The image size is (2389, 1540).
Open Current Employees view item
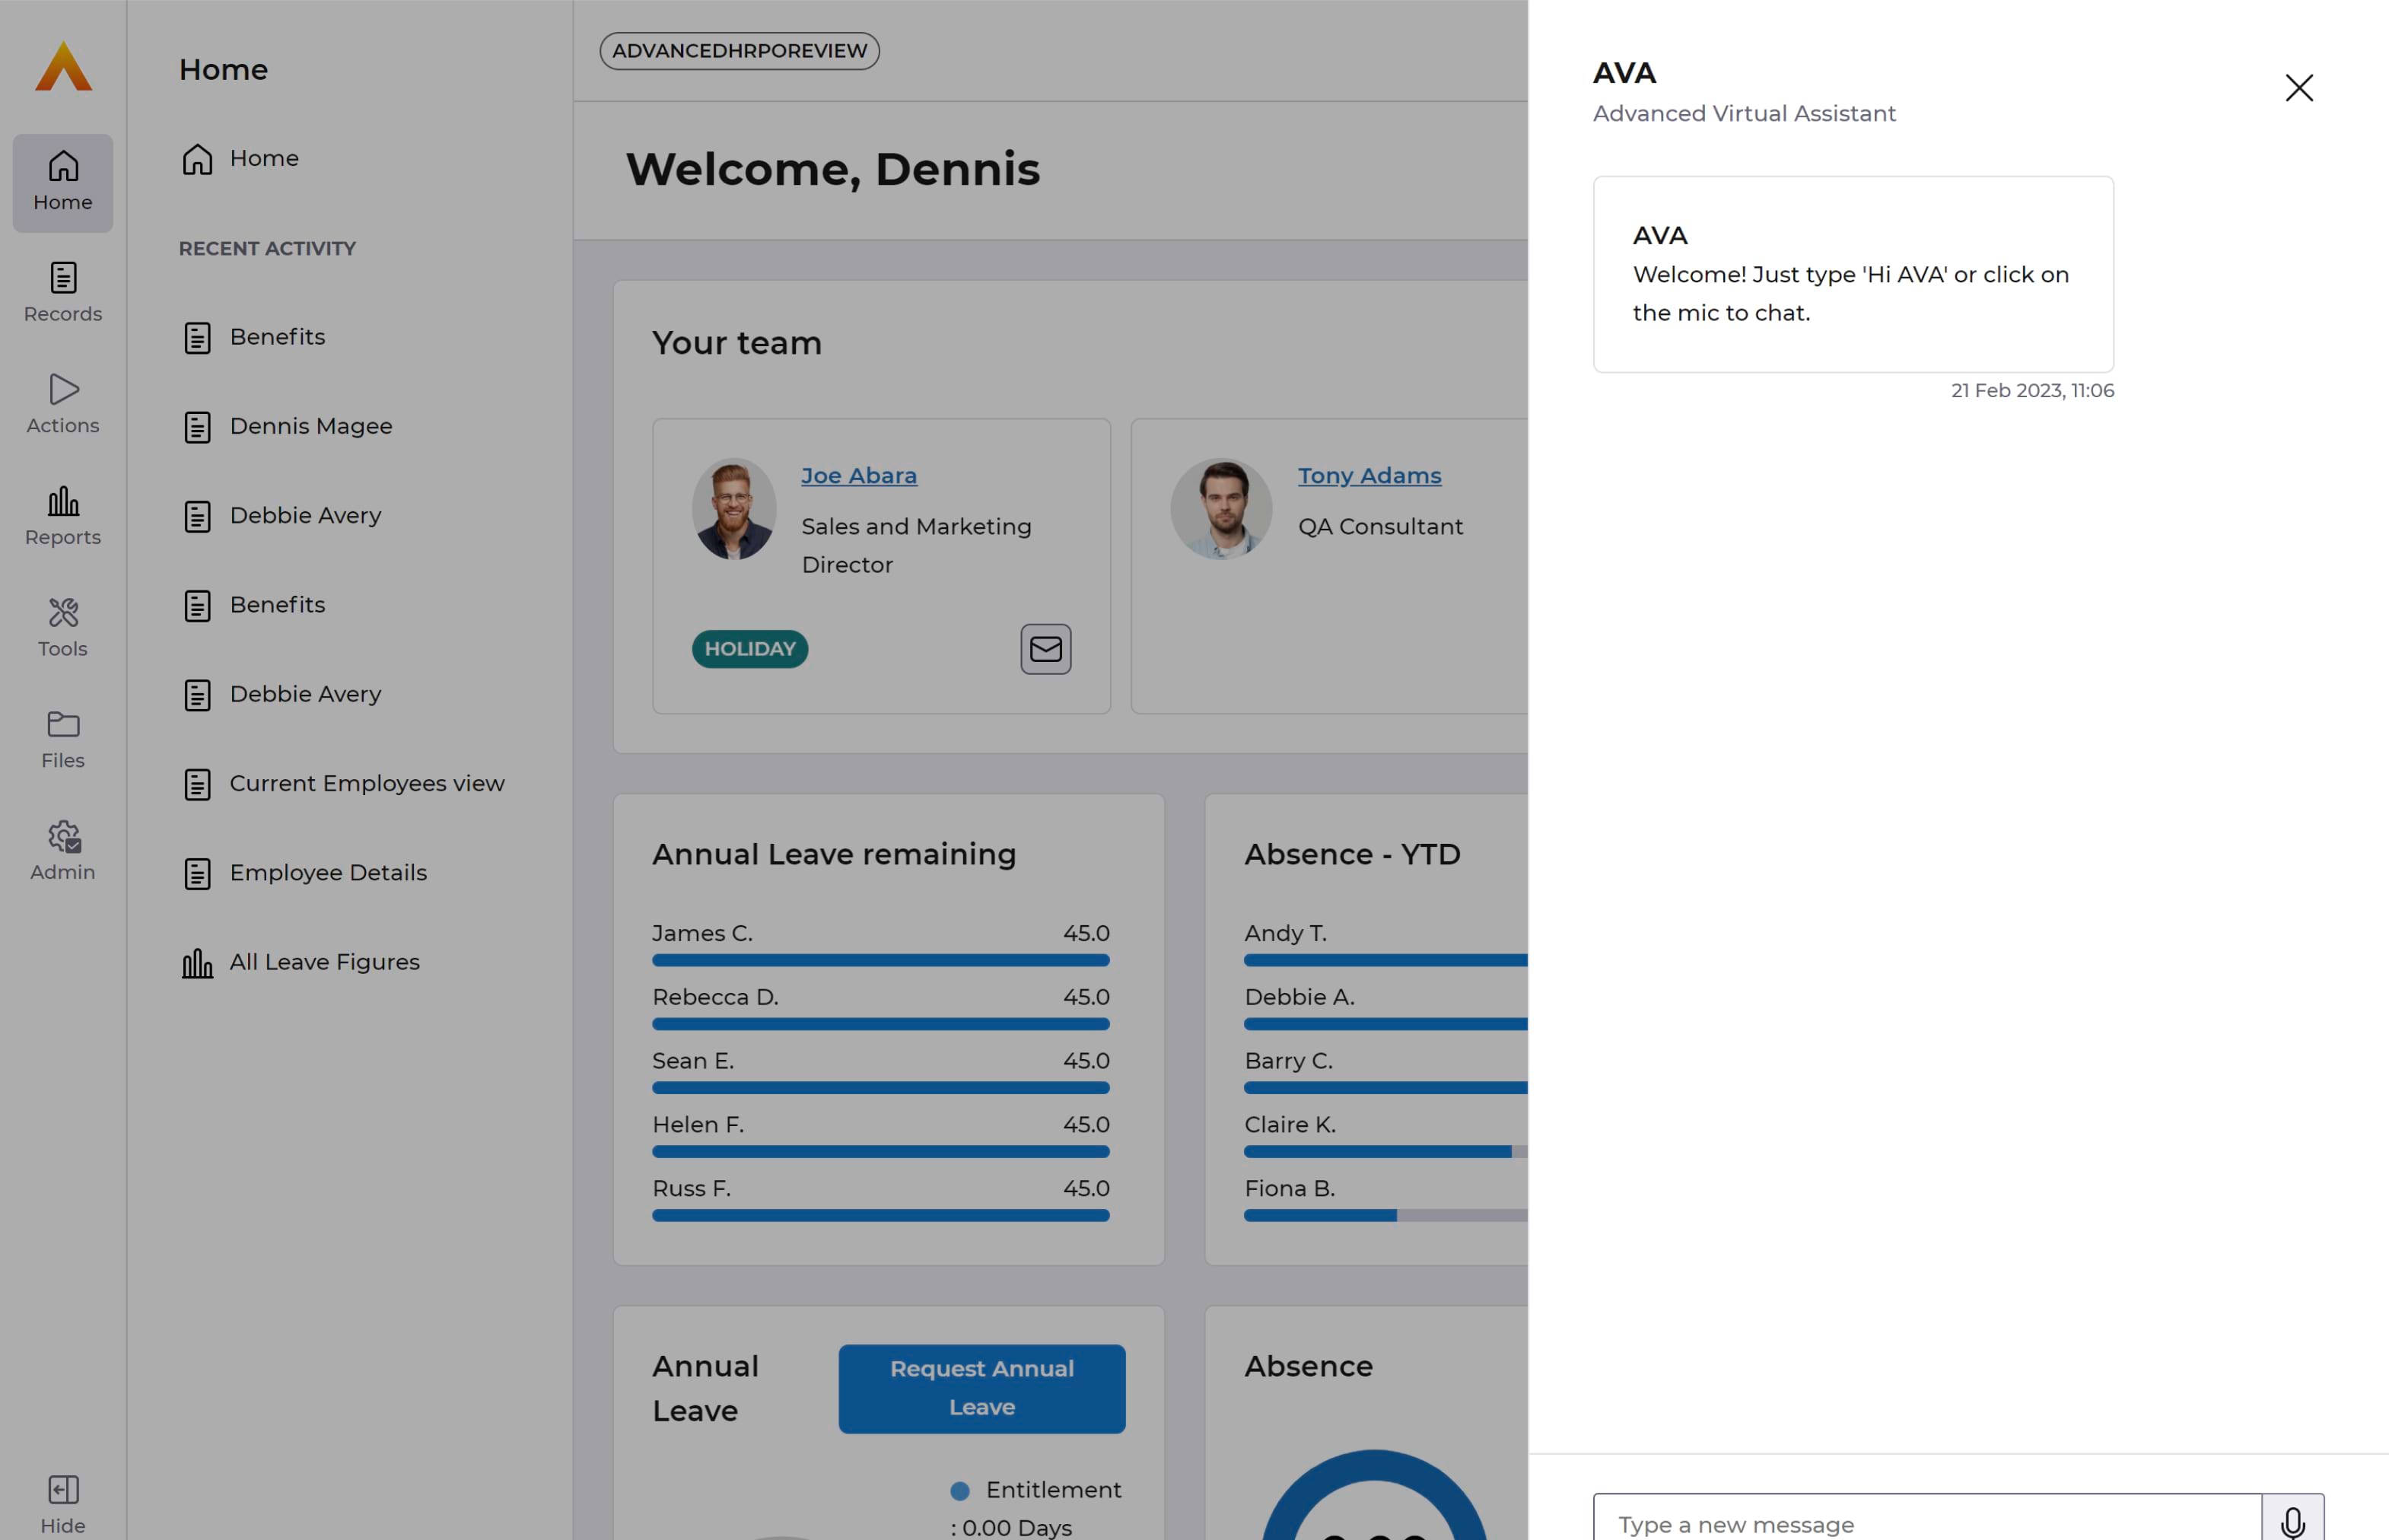[366, 784]
